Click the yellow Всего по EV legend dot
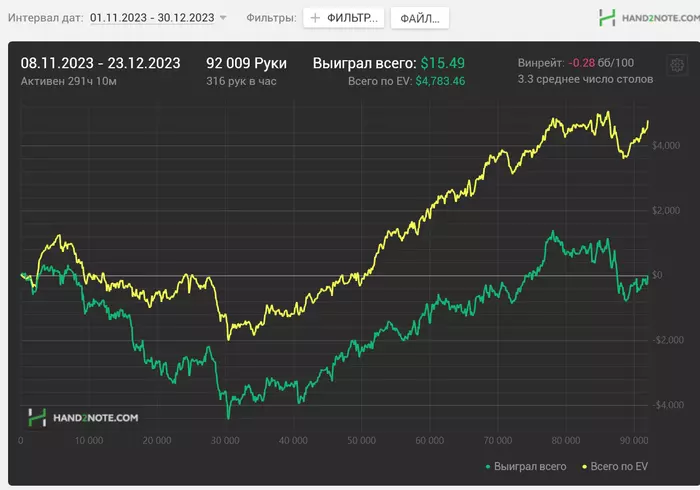Screen dimensions: 700x490 (x=584, y=467)
